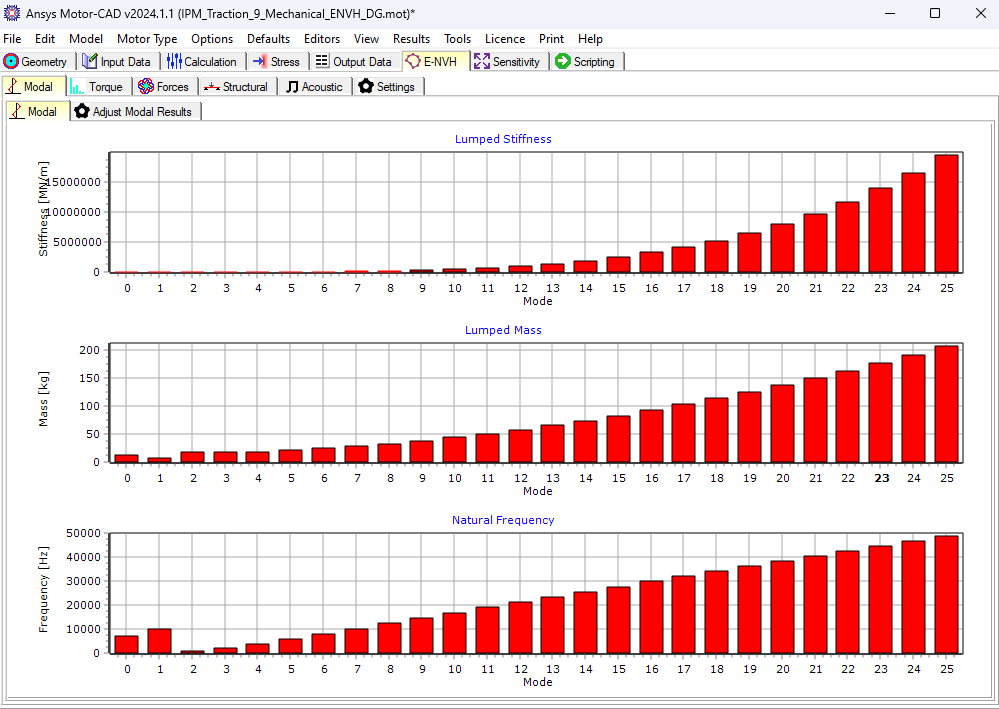Open the Scripting tab
Screen dimensions: 999x709
click(x=588, y=61)
